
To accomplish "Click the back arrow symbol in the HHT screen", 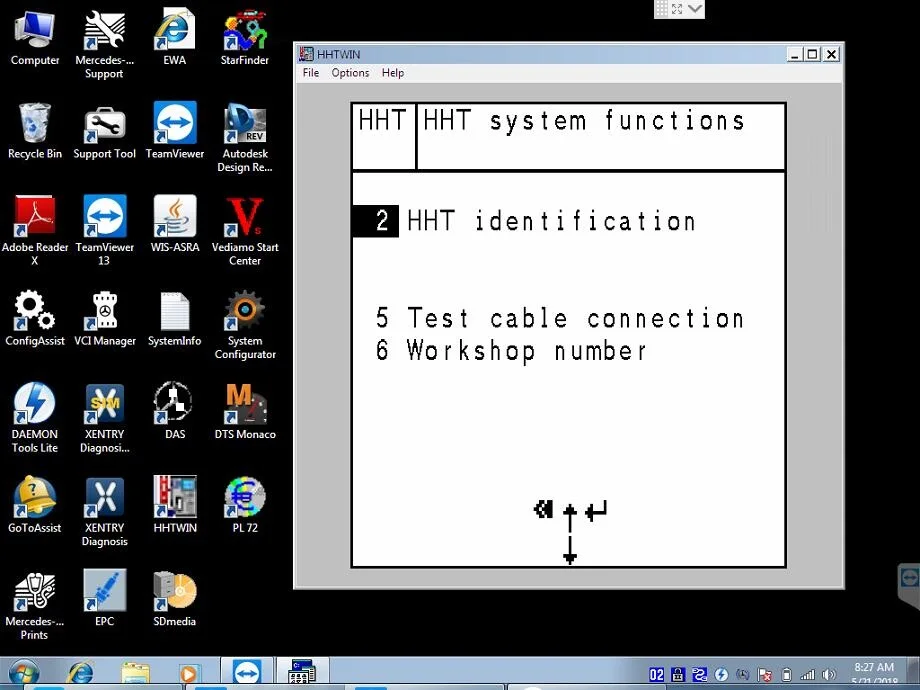I will tap(543, 509).
